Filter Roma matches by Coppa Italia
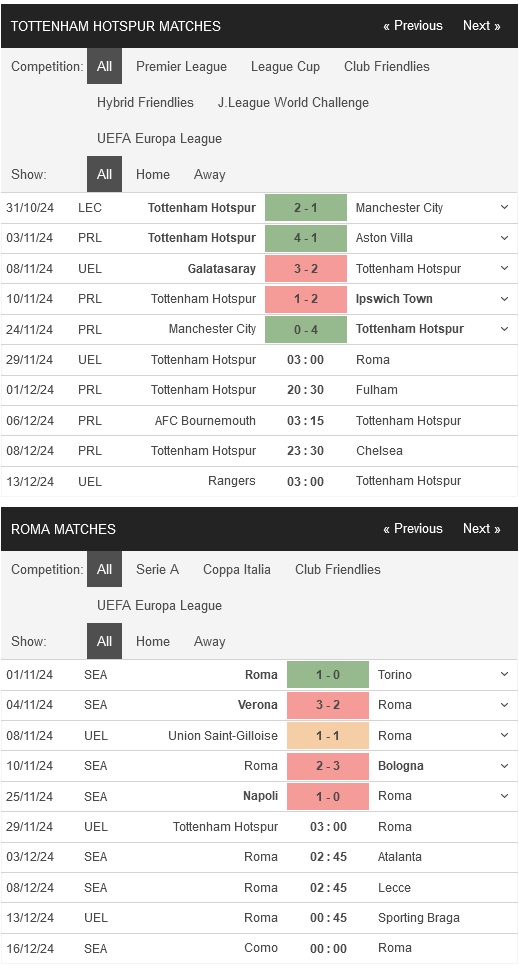Screen dimensions: 519x971 pos(237,569)
